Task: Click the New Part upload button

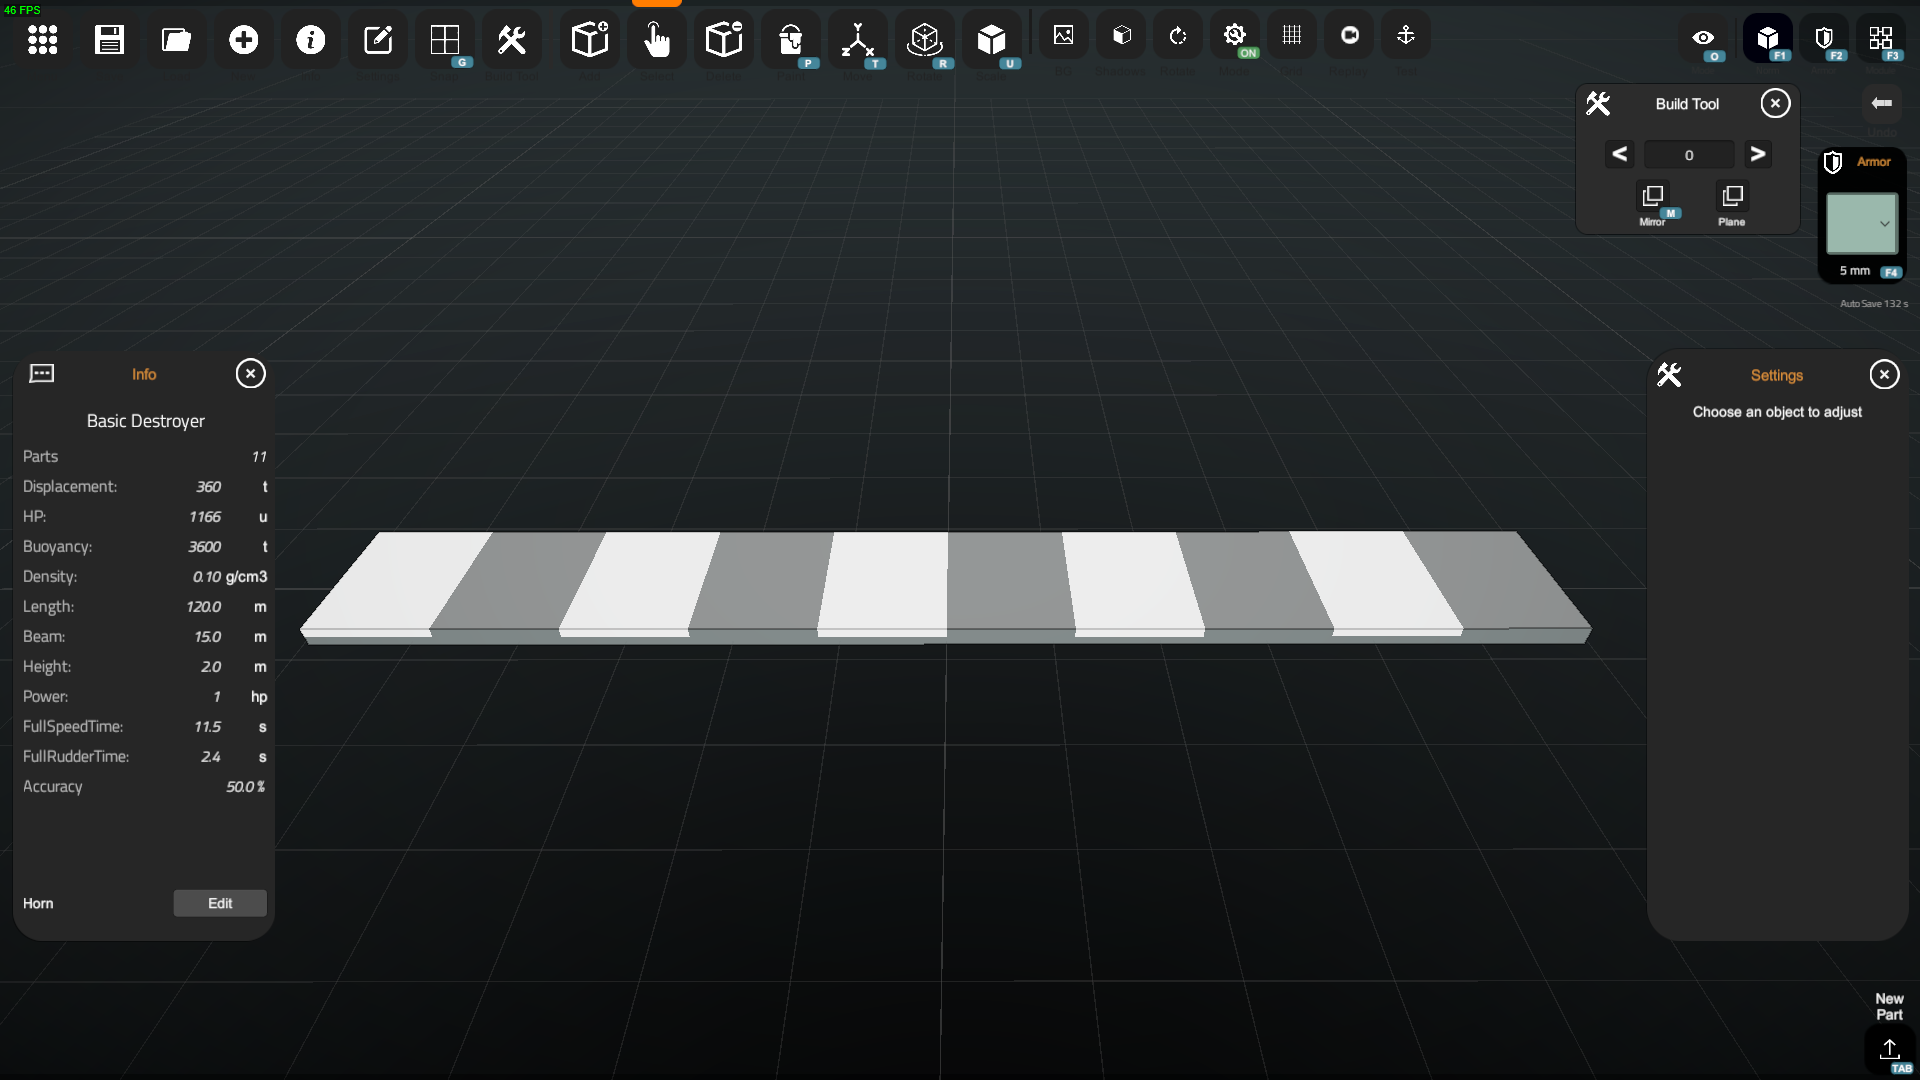Action: (x=1889, y=1049)
